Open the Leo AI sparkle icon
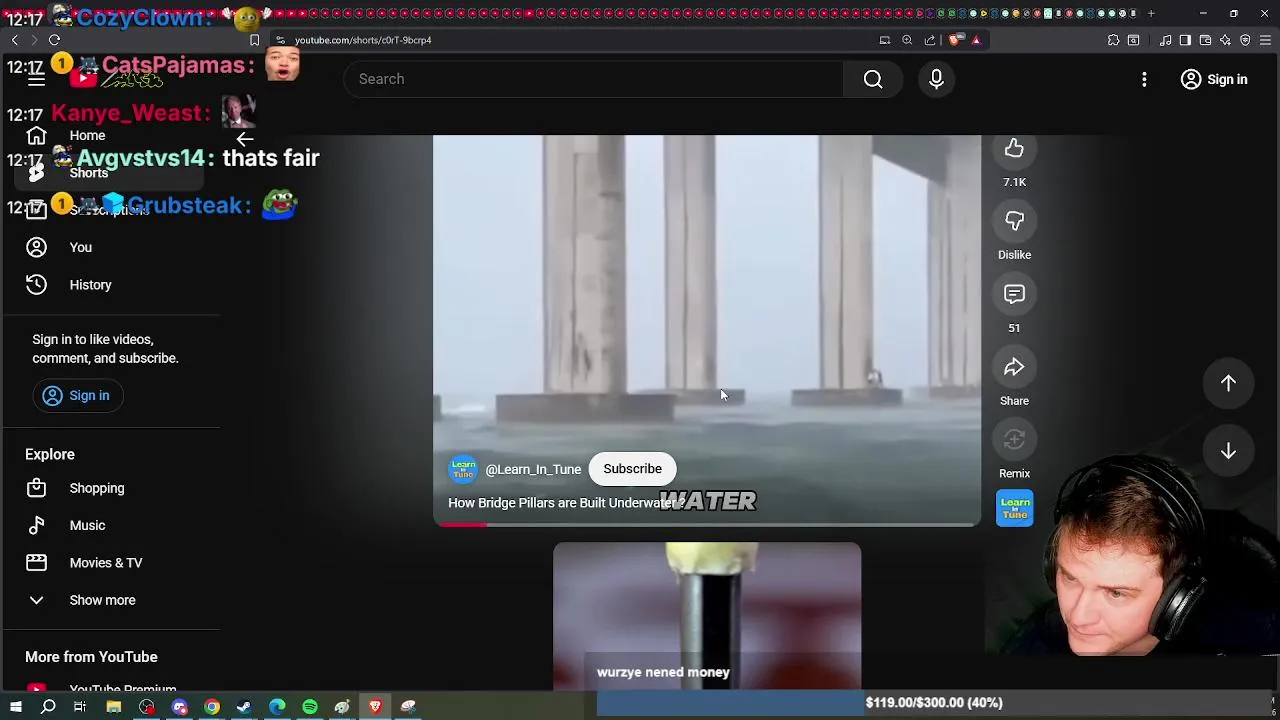 1225,40
